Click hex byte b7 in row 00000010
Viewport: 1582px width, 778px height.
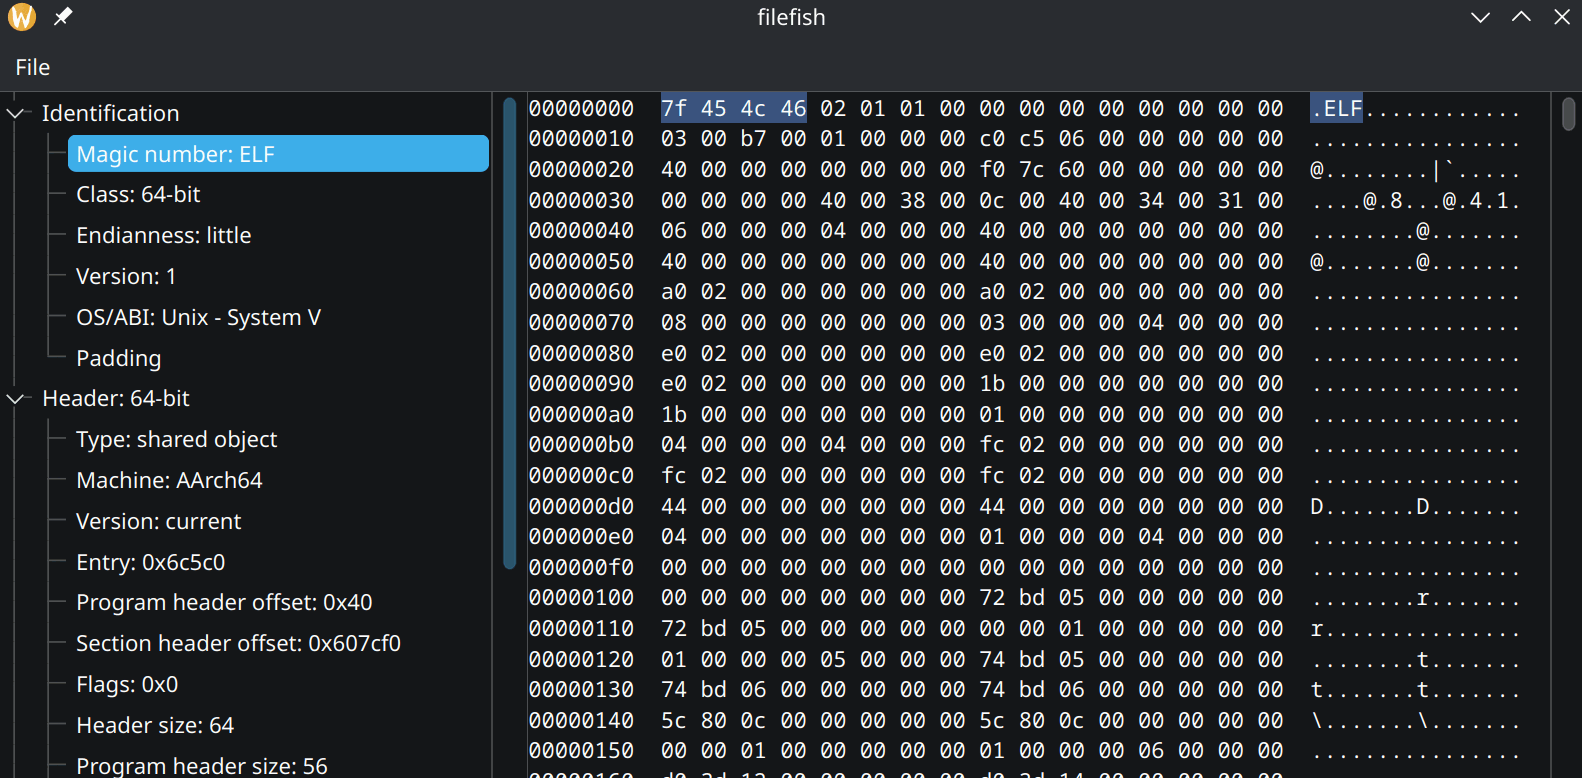pos(753,139)
